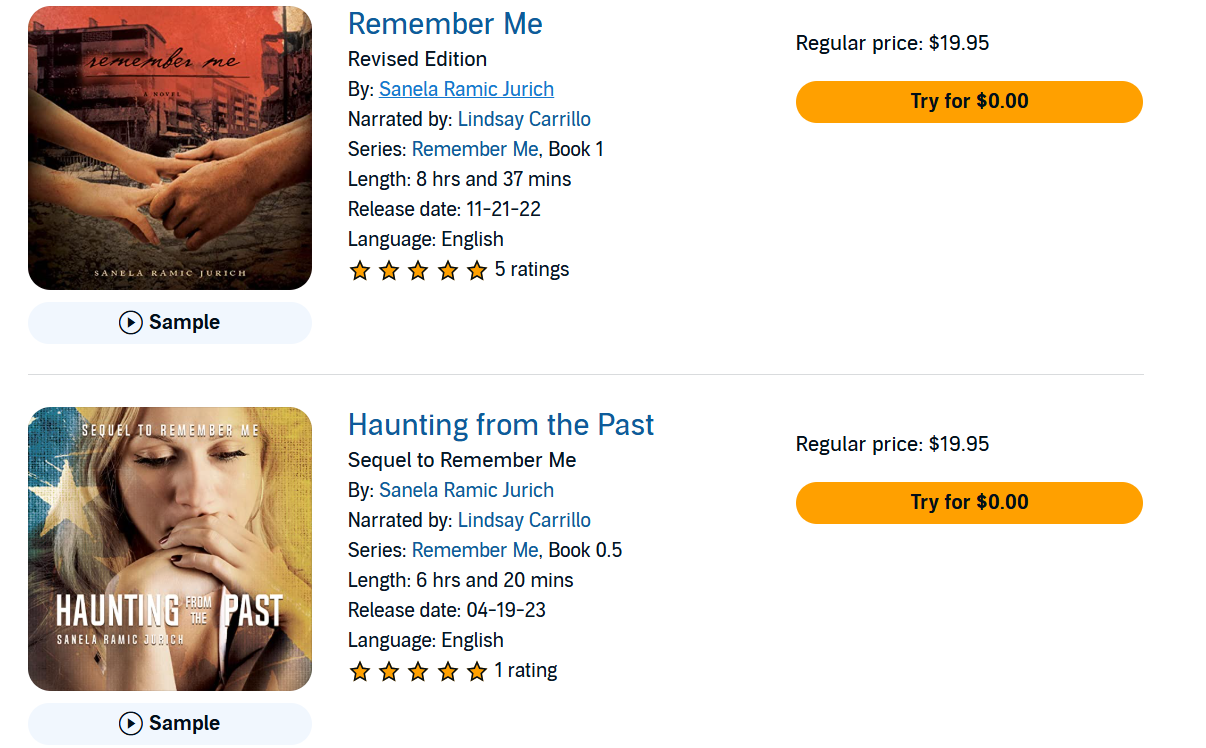This screenshot has height=748, width=1206.
Task: View the 1 rating for Haunting from the Past
Action: point(526,670)
